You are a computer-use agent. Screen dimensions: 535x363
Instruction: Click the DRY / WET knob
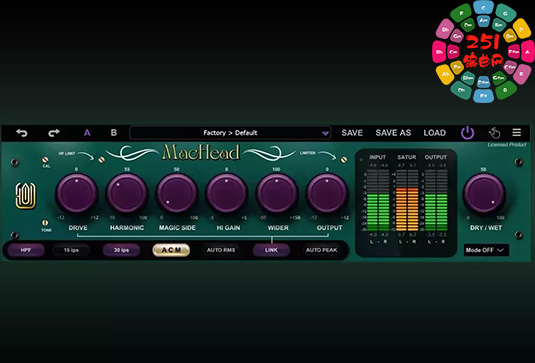pos(484,193)
